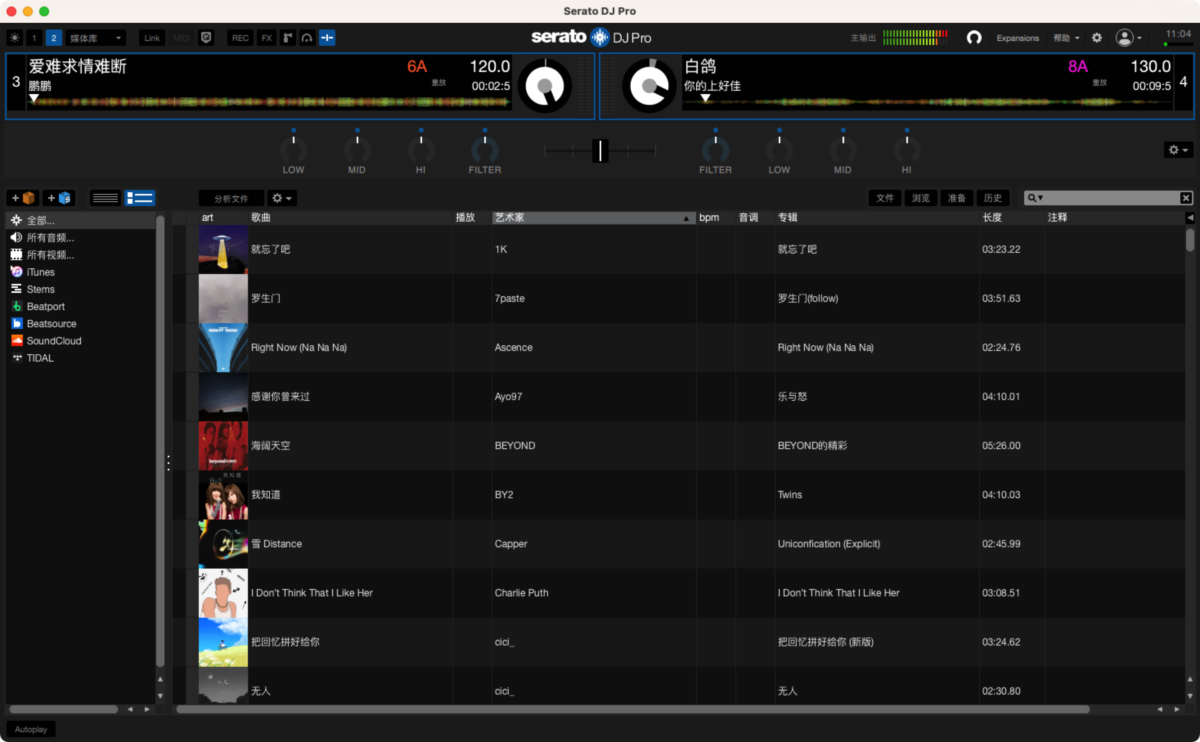1200x742 pixels.
Task: Click the left deck MID knob
Action: 357,150
